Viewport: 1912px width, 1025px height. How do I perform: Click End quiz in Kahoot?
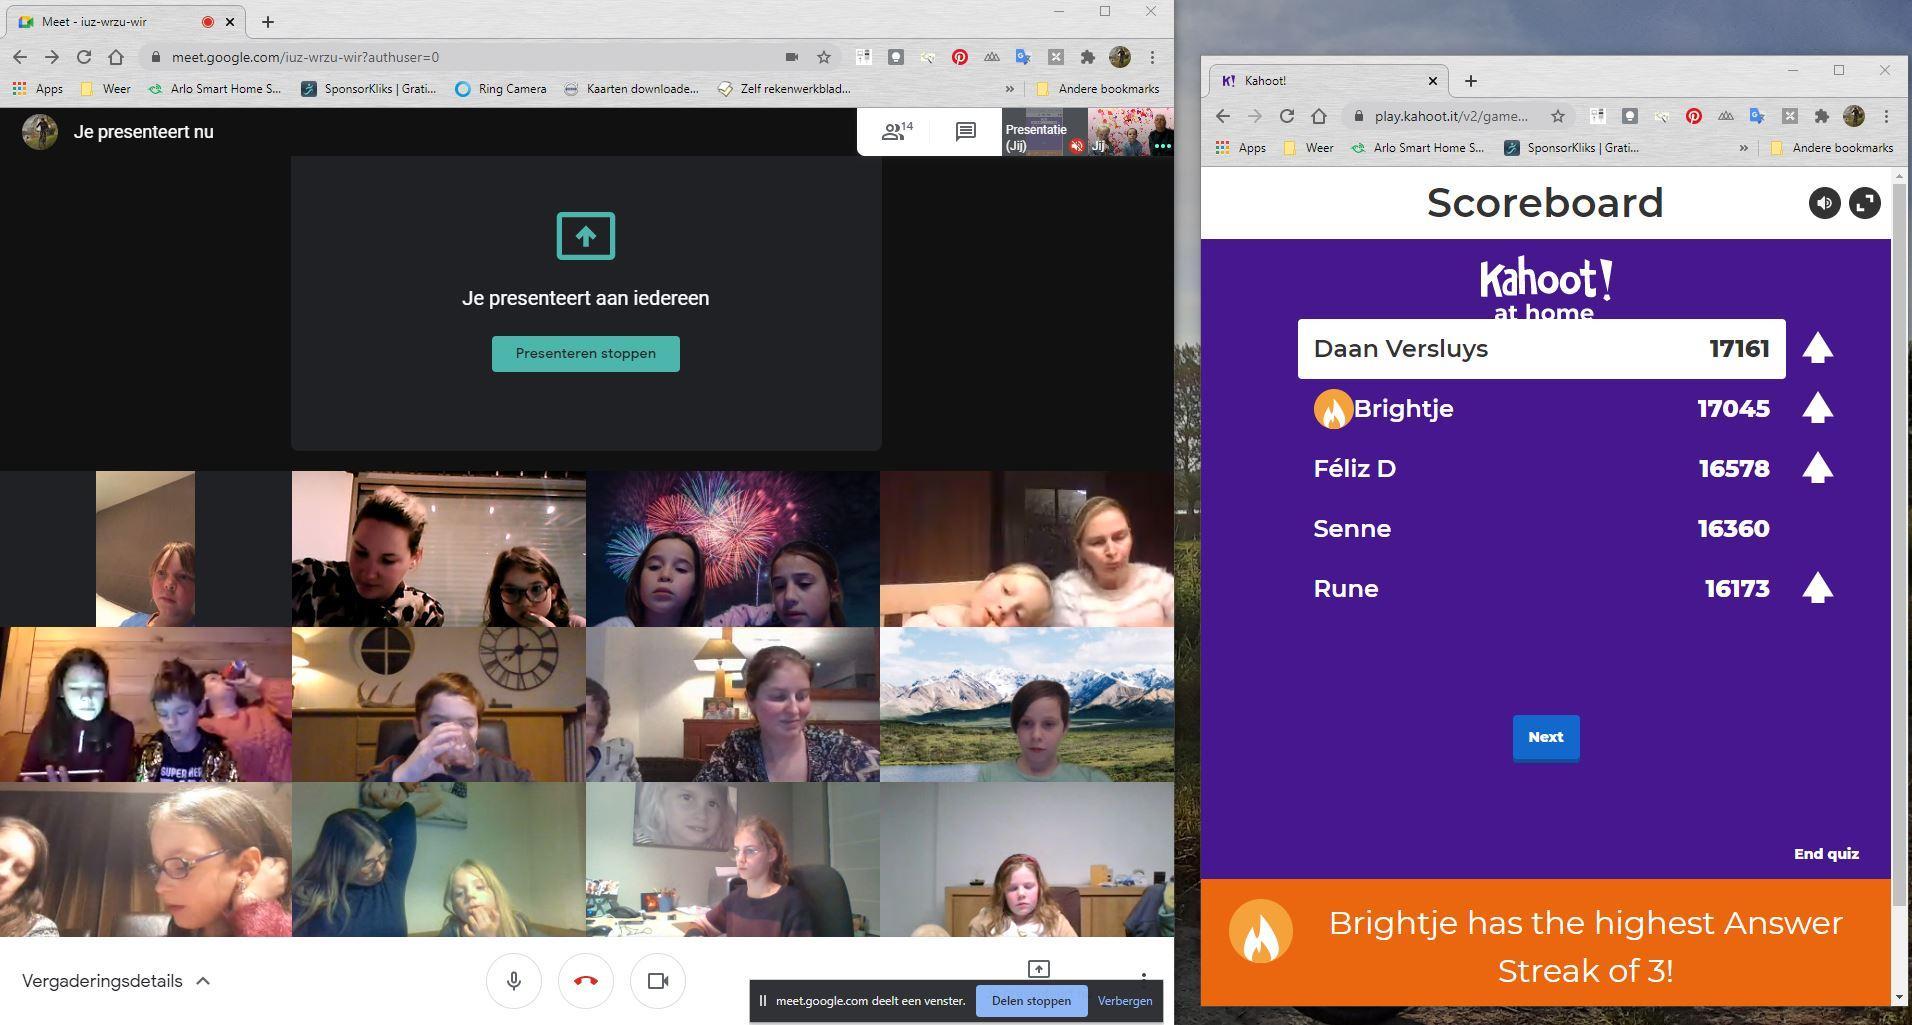(1826, 854)
